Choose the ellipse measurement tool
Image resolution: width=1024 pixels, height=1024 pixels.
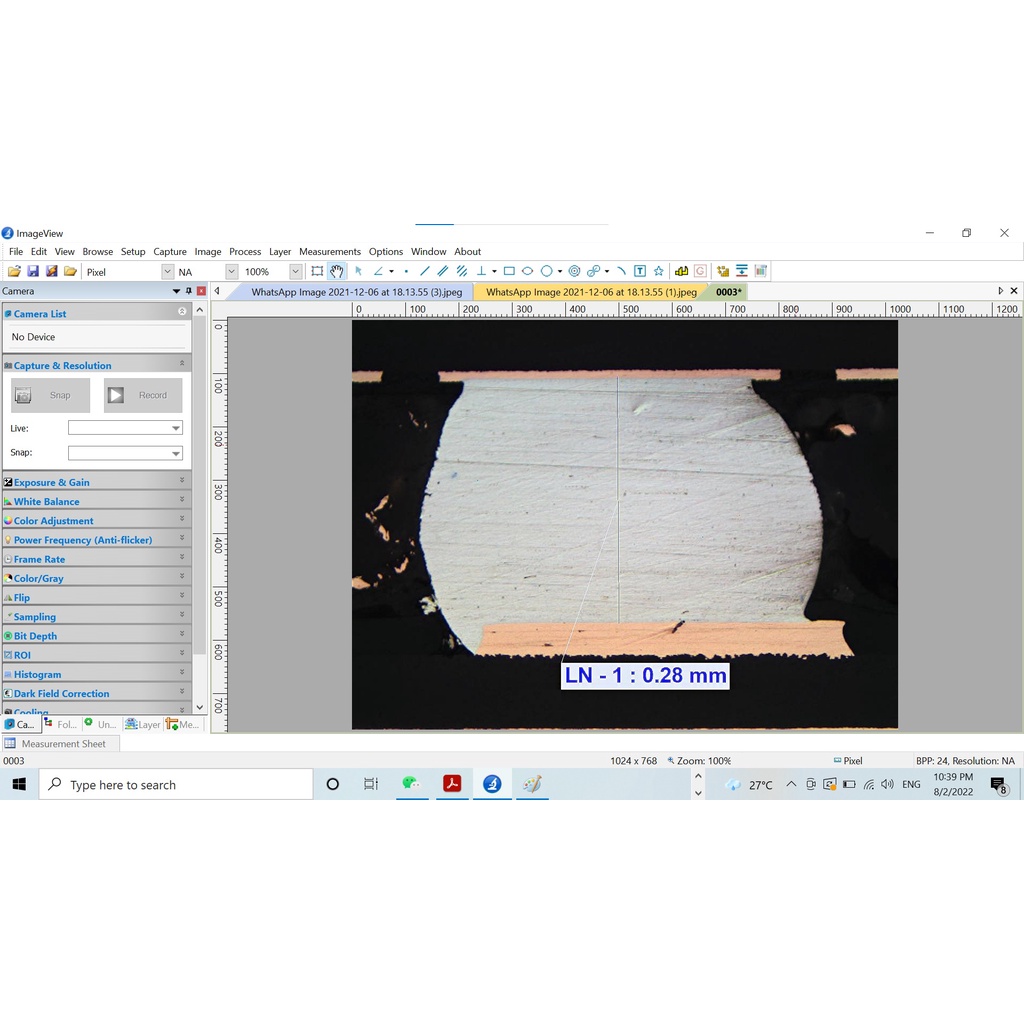click(527, 271)
